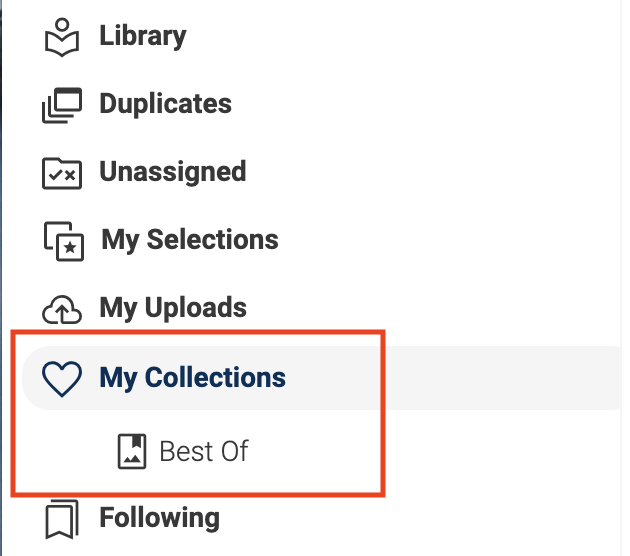Show the My Uploads text label

point(173,308)
